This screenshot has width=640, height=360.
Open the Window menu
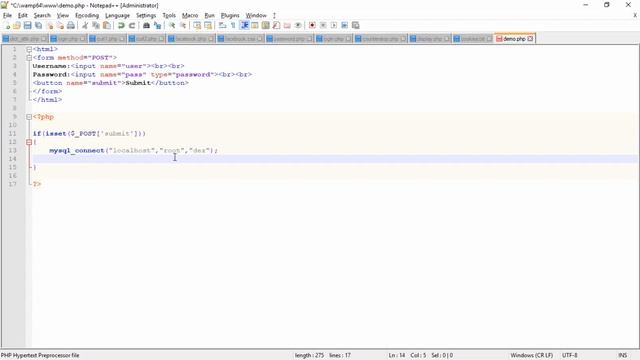(x=256, y=16)
